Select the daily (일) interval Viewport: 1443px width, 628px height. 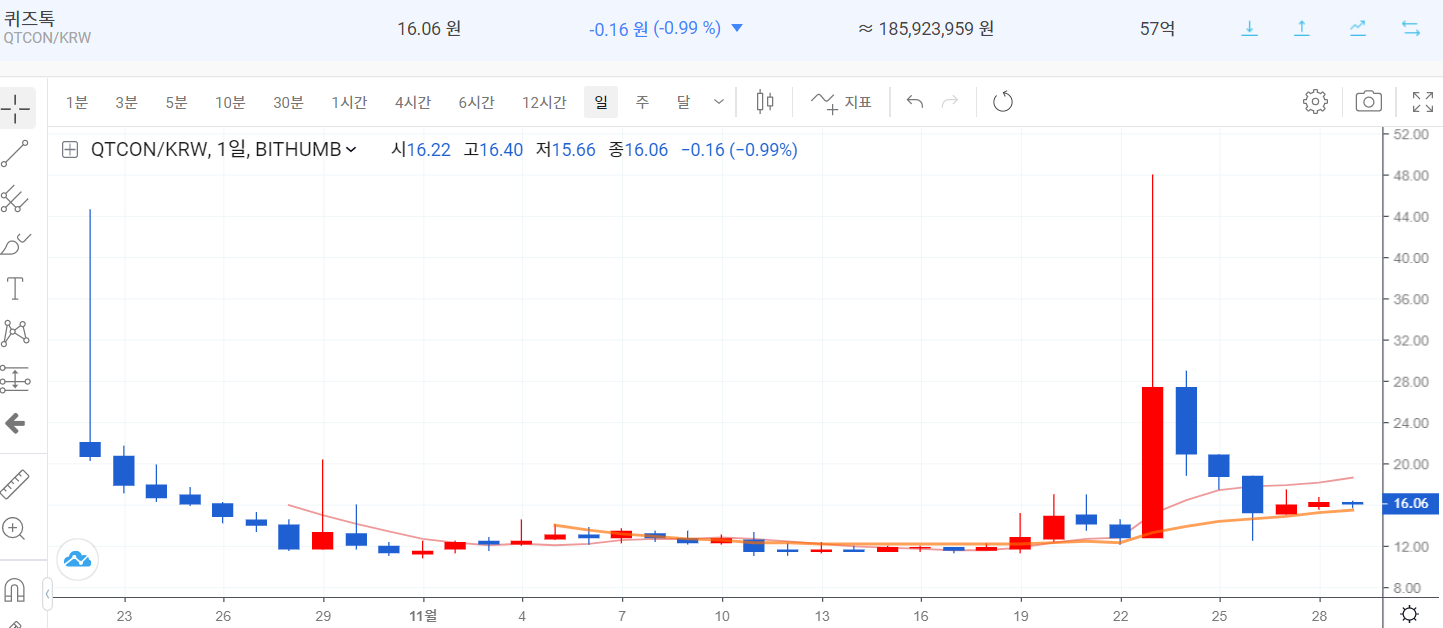click(x=601, y=102)
